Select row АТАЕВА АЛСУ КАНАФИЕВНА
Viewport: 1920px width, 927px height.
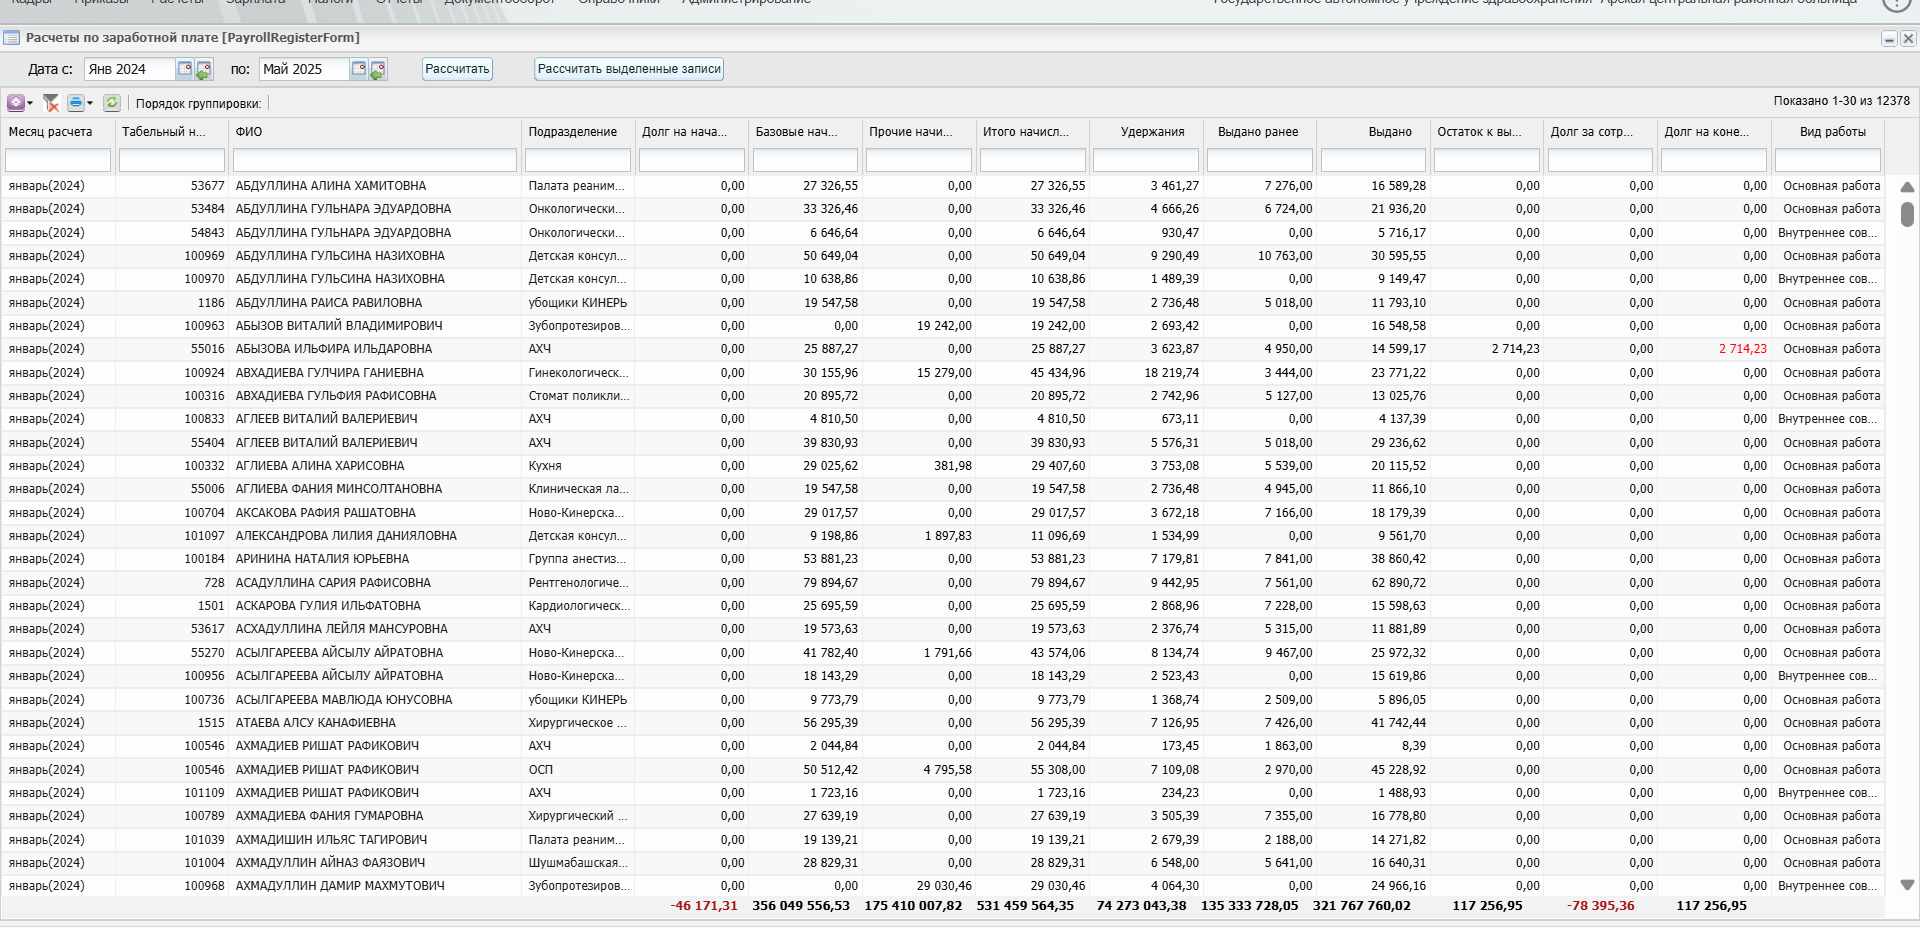943,723
